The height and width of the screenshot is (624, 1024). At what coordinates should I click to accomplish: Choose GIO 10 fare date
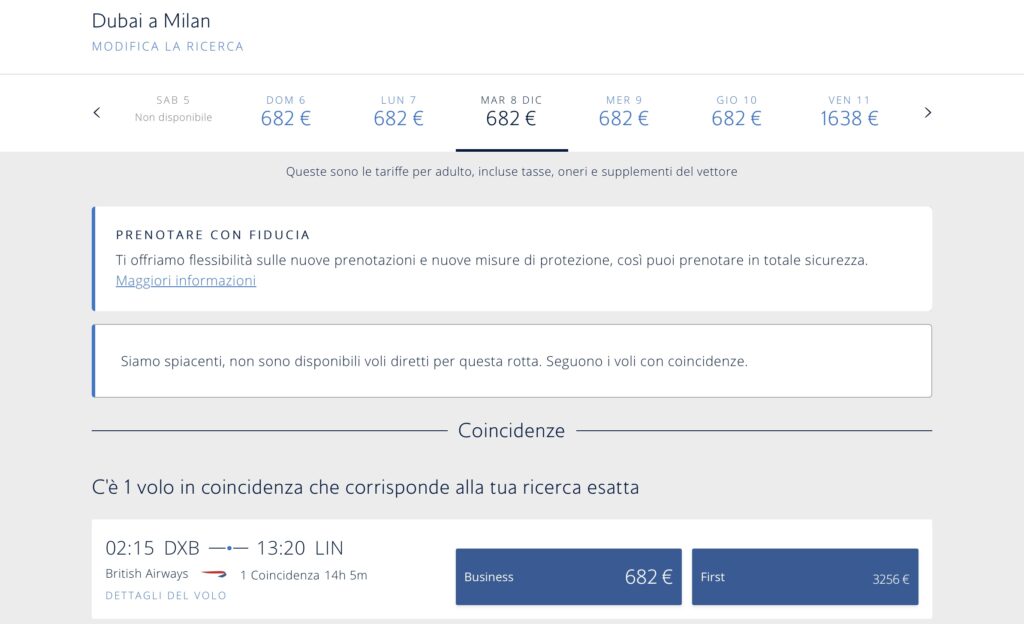[736, 112]
